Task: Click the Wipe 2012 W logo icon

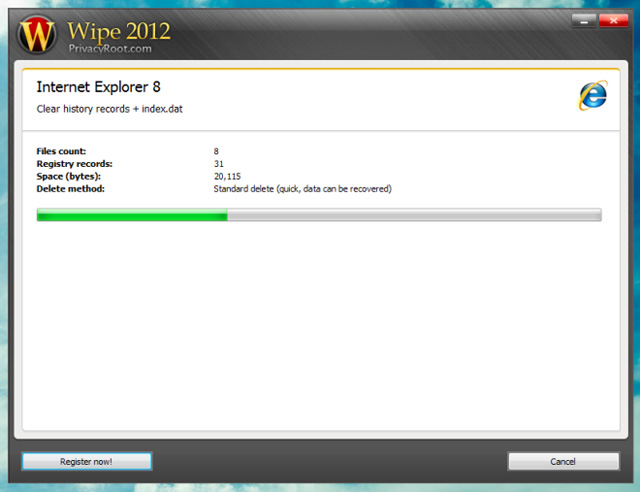Action: [37, 35]
